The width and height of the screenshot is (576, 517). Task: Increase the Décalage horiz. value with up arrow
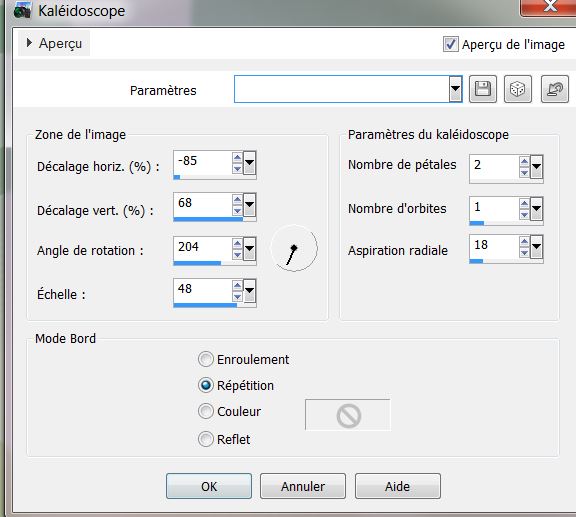[237, 158]
